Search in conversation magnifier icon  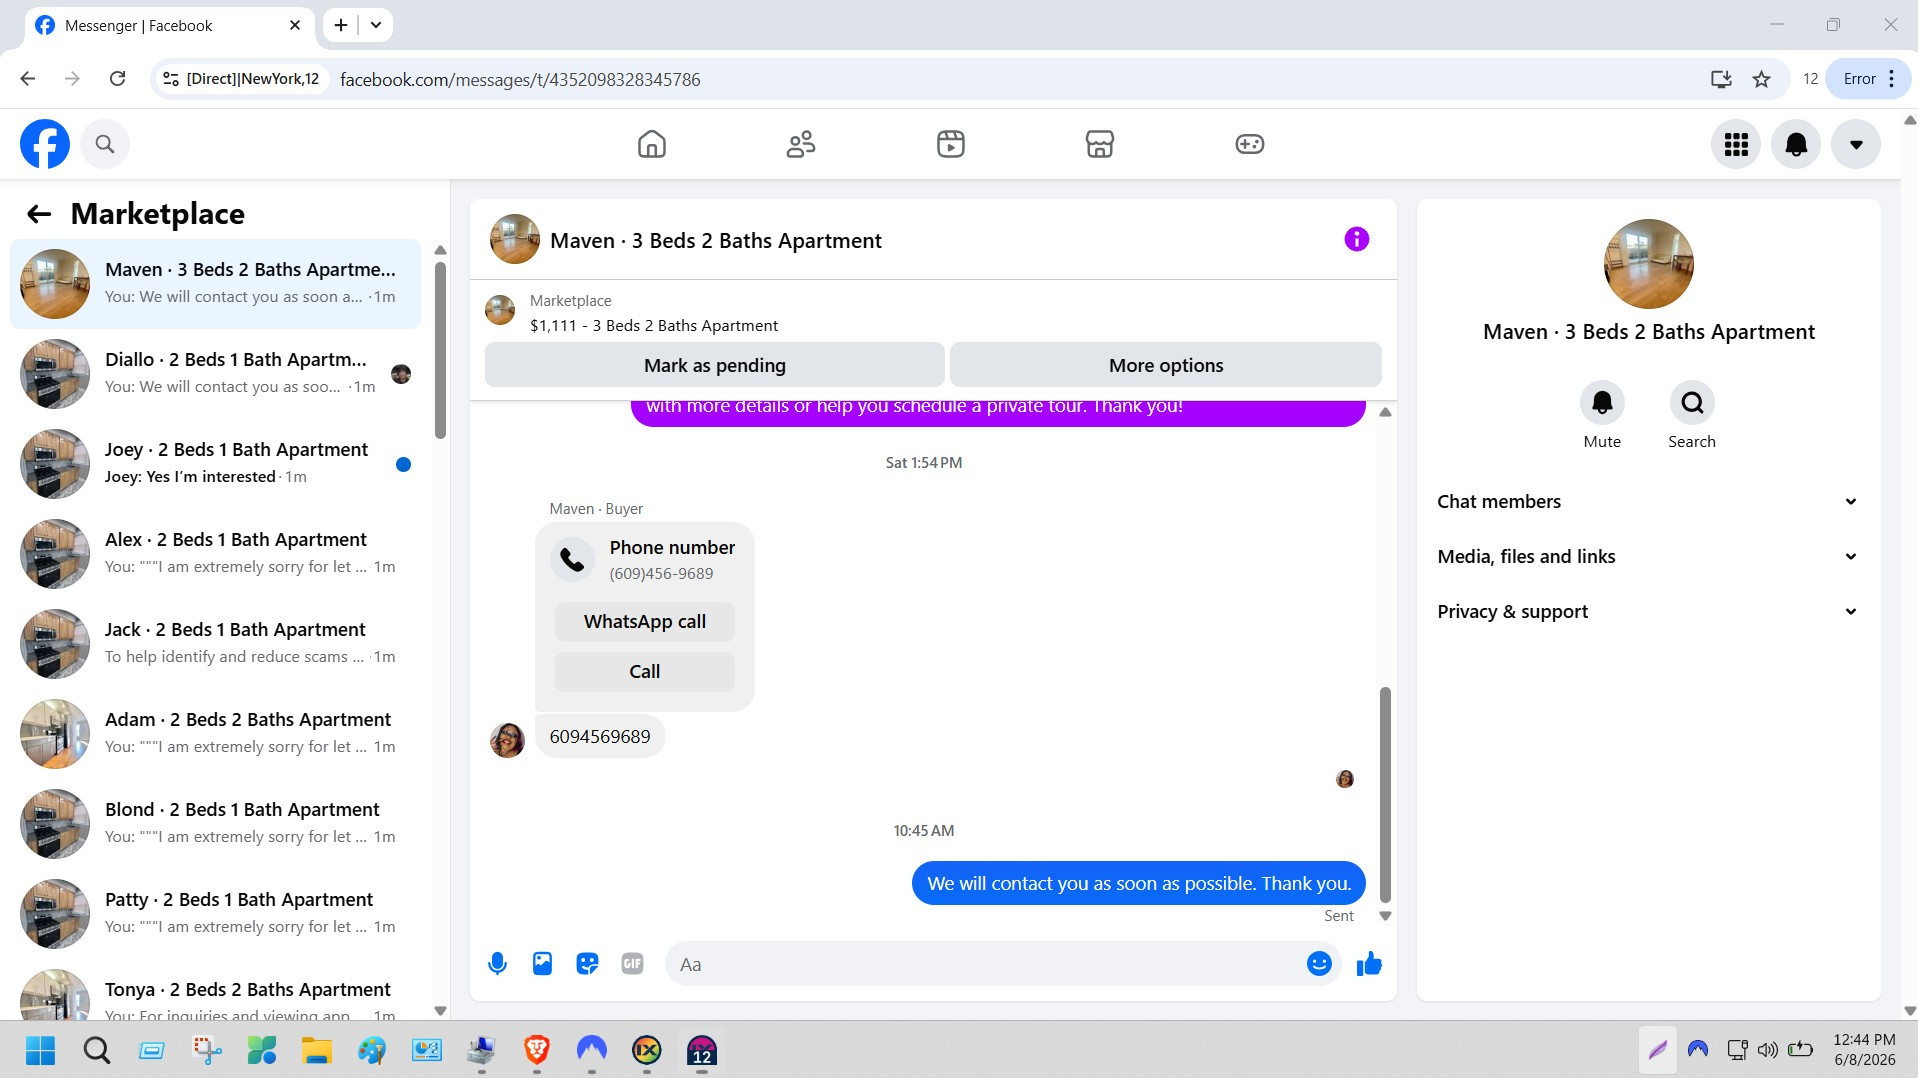[x=1692, y=402]
